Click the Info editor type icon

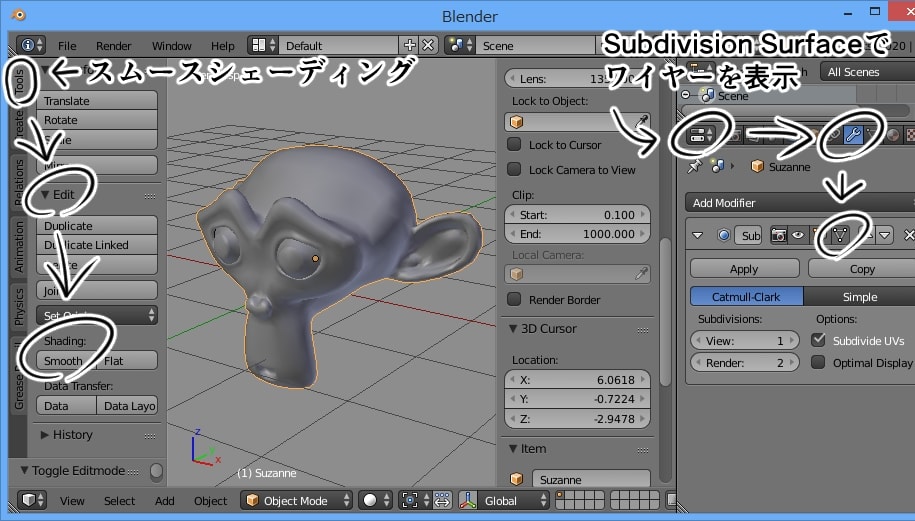coord(31,45)
